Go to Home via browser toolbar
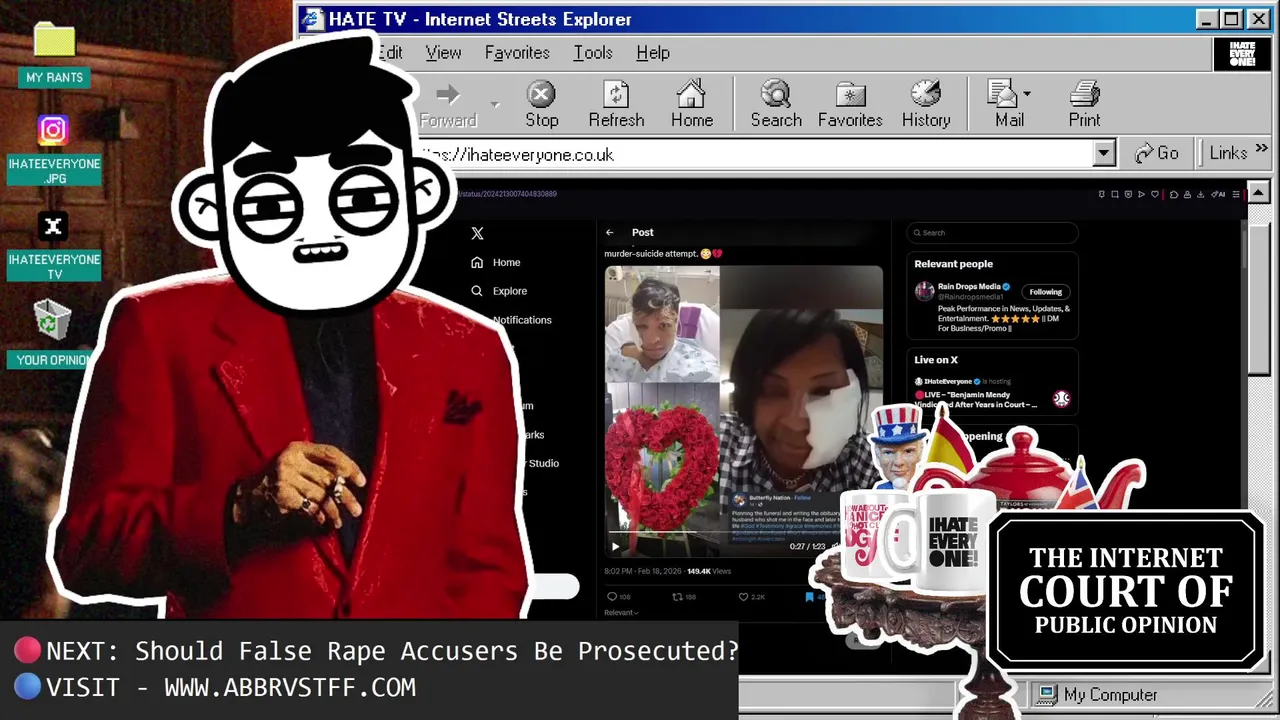The height and width of the screenshot is (720, 1280). (692, 104)
